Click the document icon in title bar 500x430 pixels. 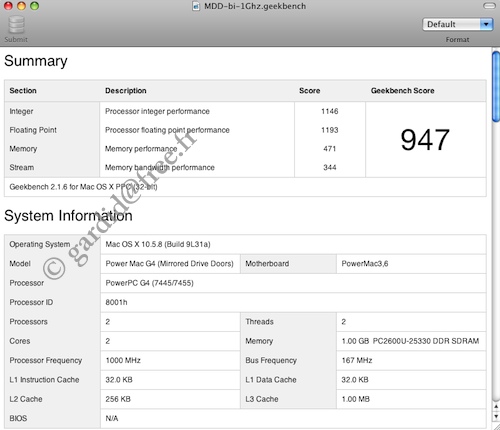pyautogui.click(x=196, y=6)
